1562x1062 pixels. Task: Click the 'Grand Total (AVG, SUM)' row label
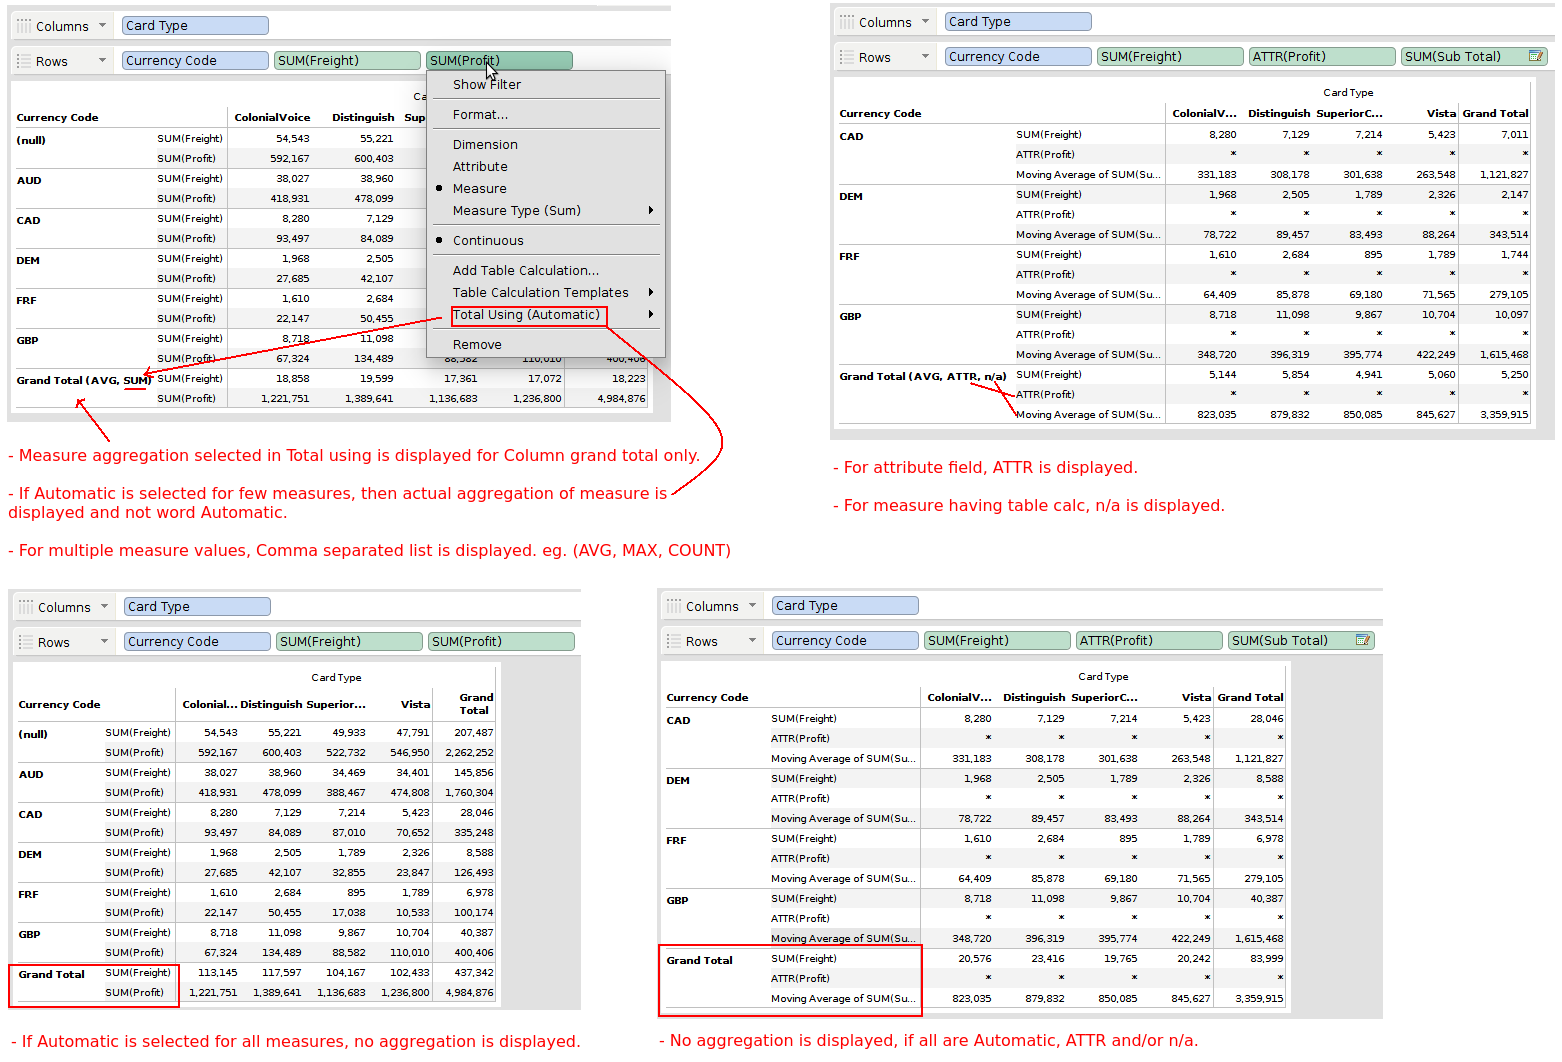point(84,381)
